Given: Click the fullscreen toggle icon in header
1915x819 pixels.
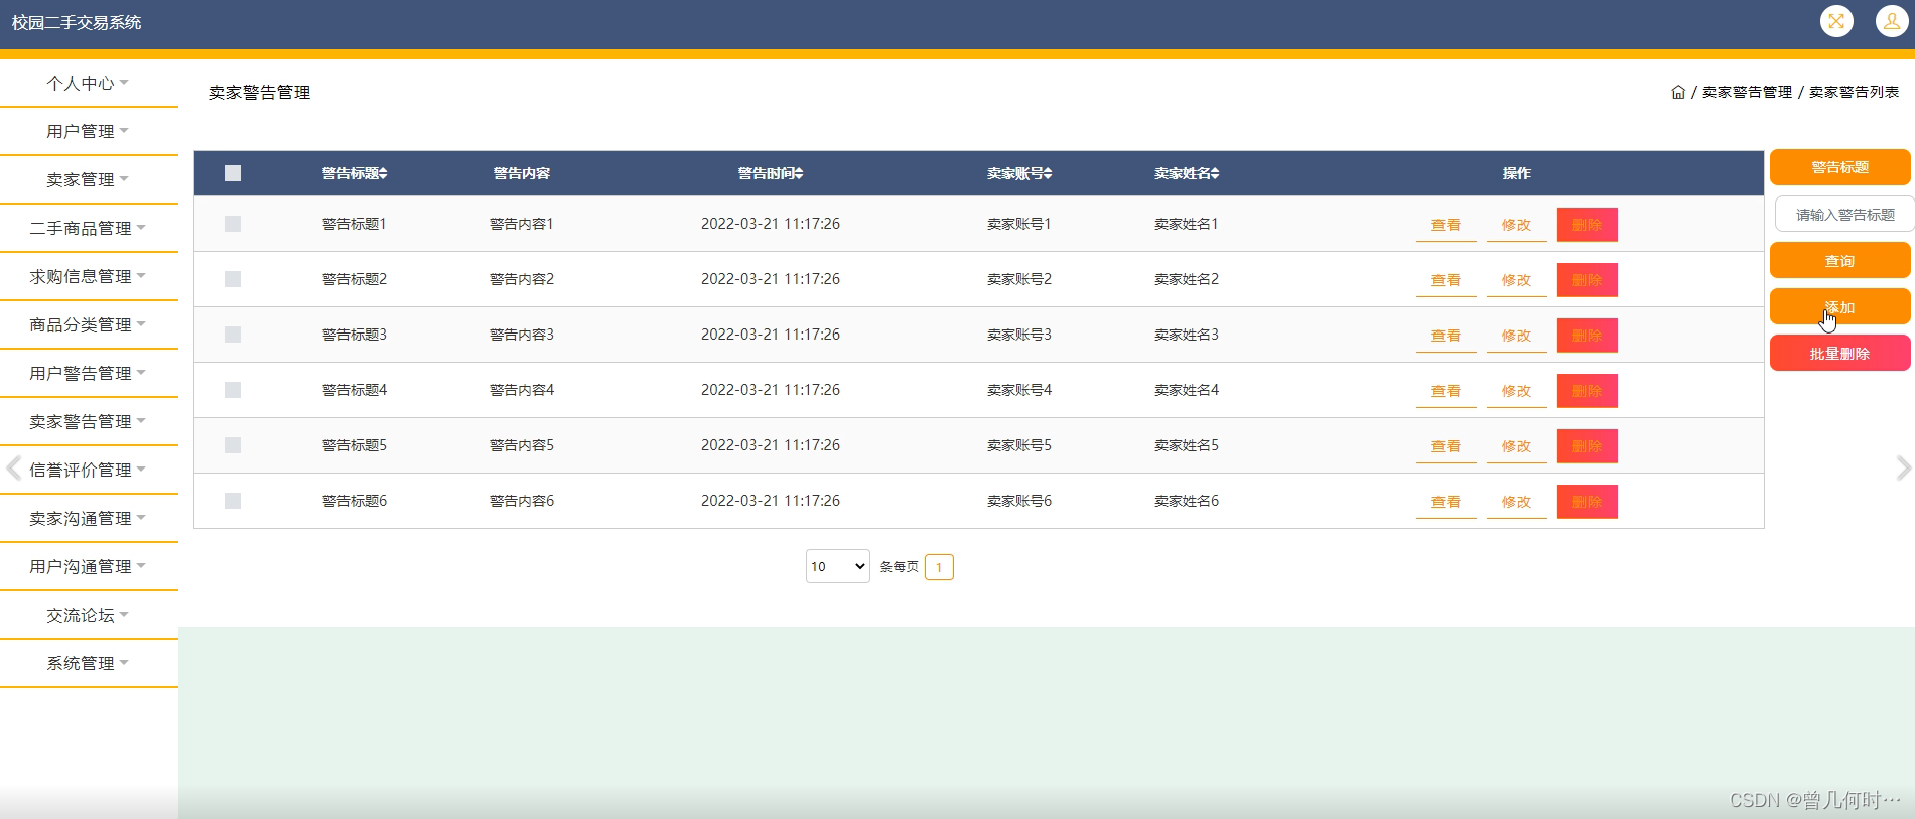Looking at the screenshot, I should 1836,21.
